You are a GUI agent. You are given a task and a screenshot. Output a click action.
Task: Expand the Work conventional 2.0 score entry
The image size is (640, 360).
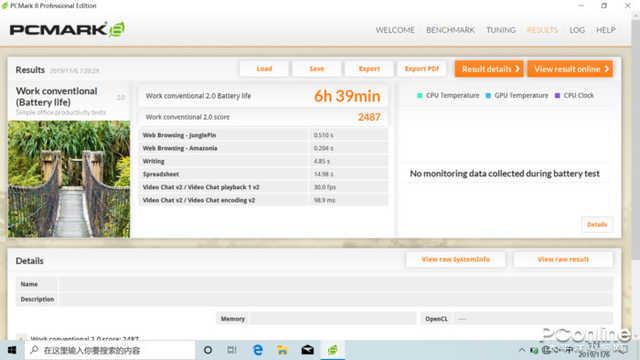click(x=21, y=338)
